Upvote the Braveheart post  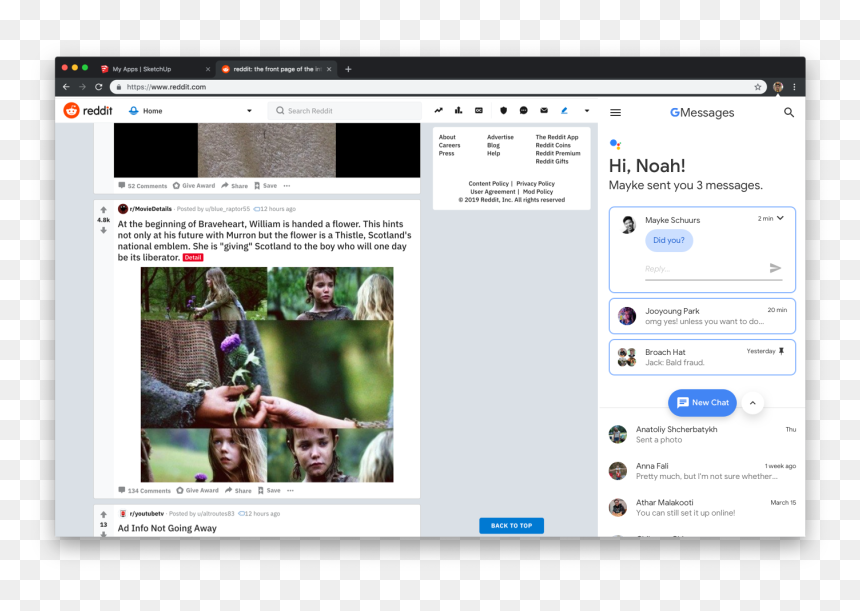103,210
